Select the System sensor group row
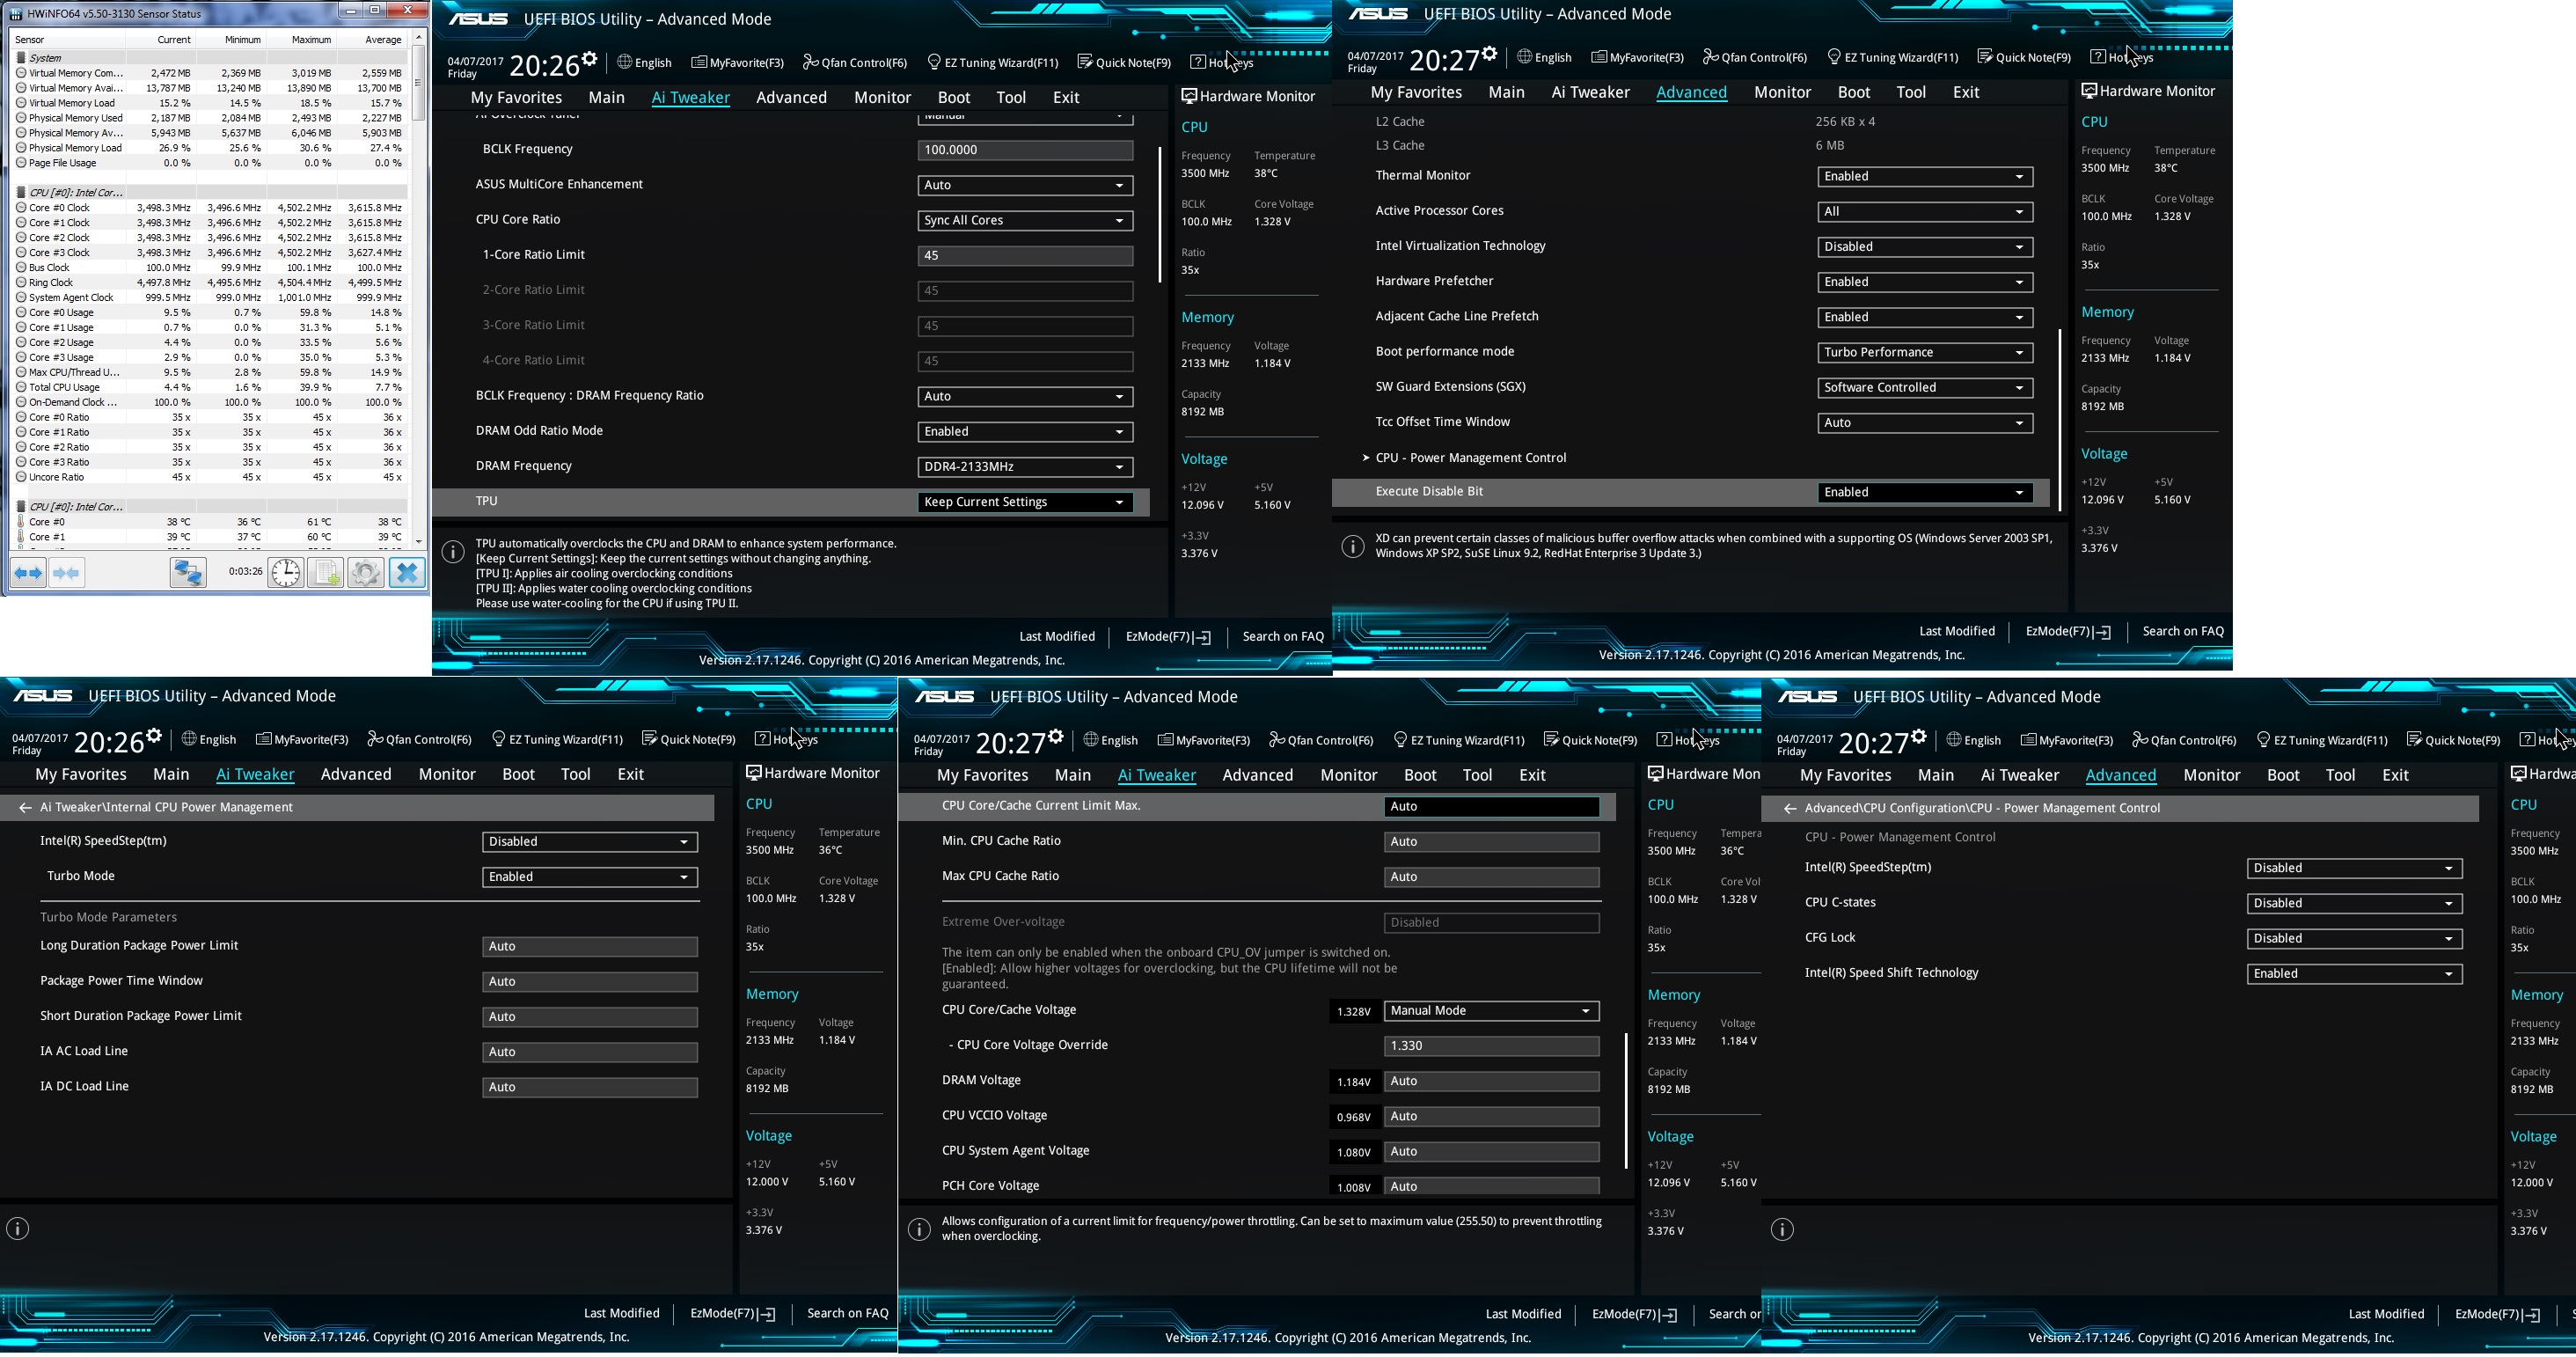The image size is (2576, 1357). pyautogui.click(x=46, y=58)
